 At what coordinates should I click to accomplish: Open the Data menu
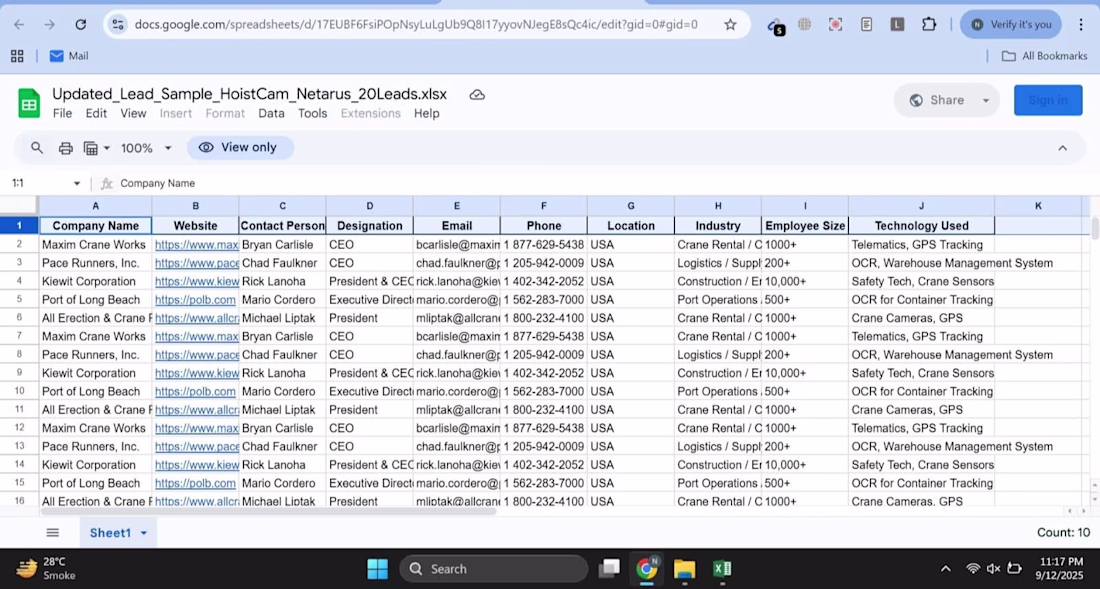pos(271,114)
